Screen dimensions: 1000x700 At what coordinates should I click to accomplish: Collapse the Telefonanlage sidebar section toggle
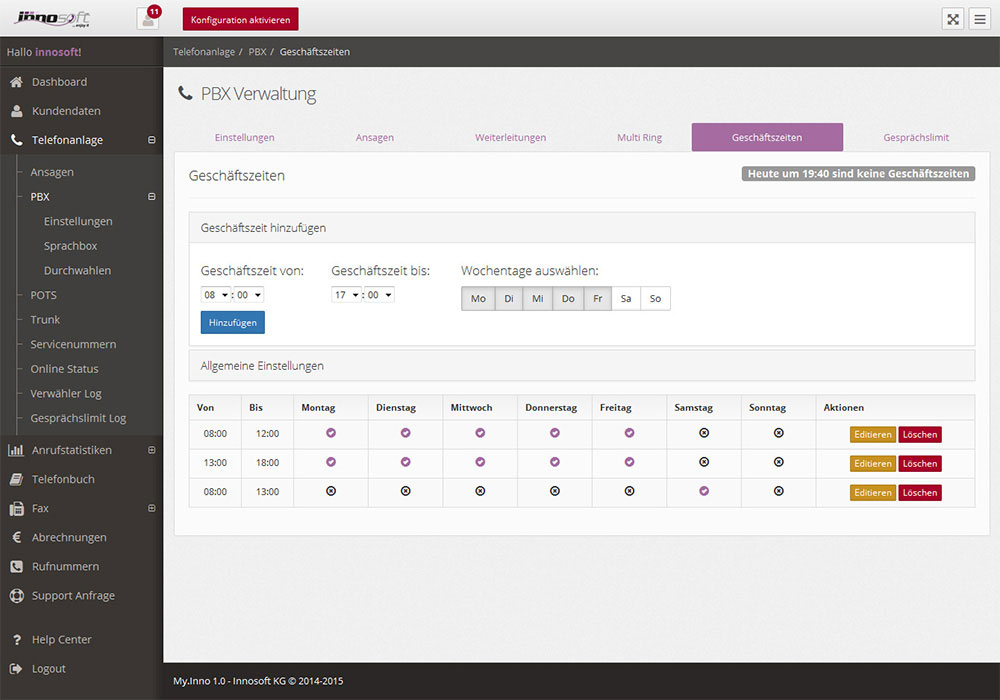click(x=152, y=140)
